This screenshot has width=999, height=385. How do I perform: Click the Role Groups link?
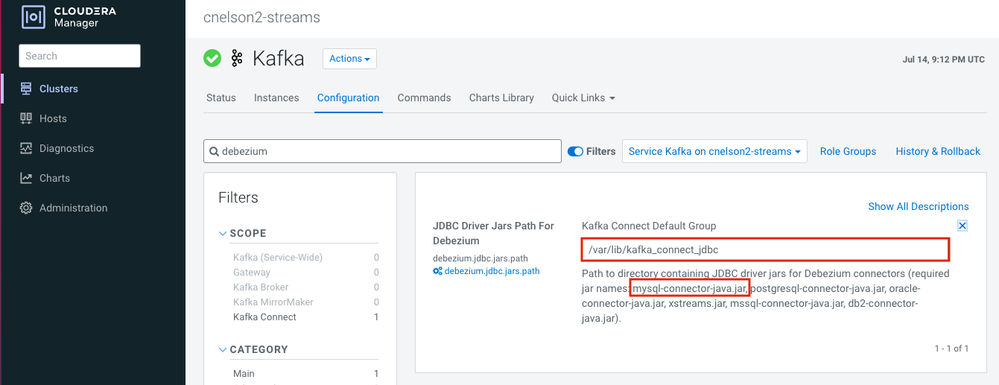click(x=848, y=151)
